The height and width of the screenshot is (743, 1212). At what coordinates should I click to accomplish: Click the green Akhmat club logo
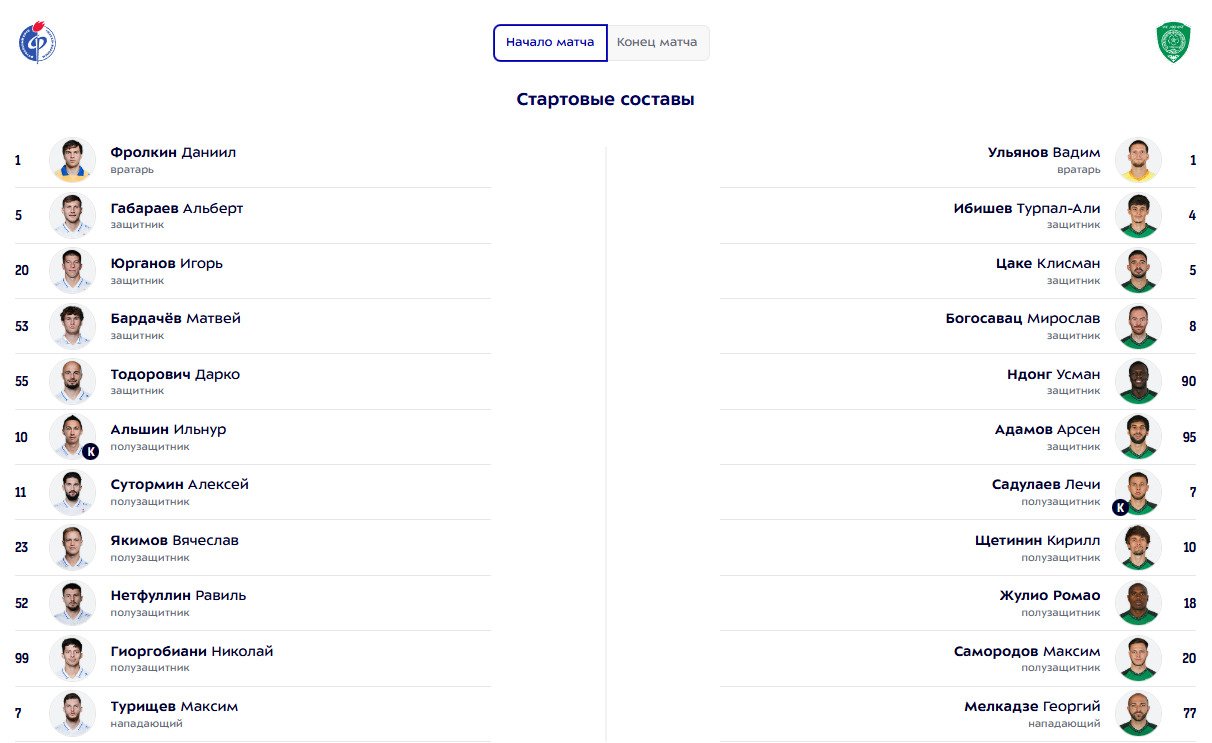[1174, 43]
